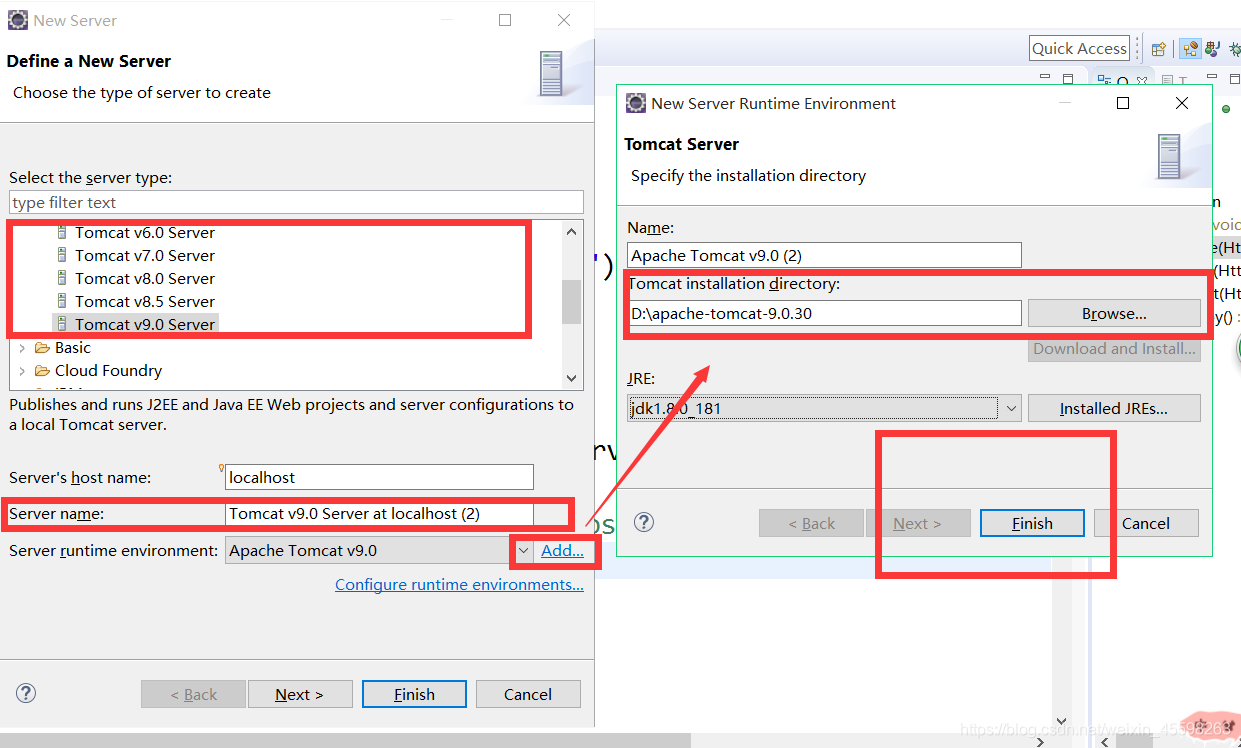Click the Quick Access search box
This screenshot has height=748, width=1241.
point(1080,48)
